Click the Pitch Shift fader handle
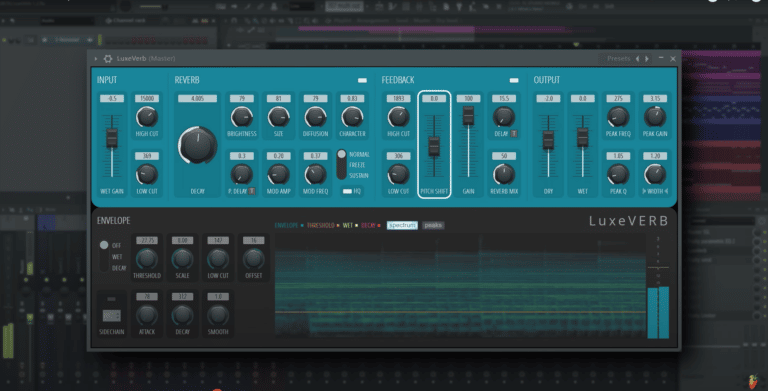 tap(434, 146)
